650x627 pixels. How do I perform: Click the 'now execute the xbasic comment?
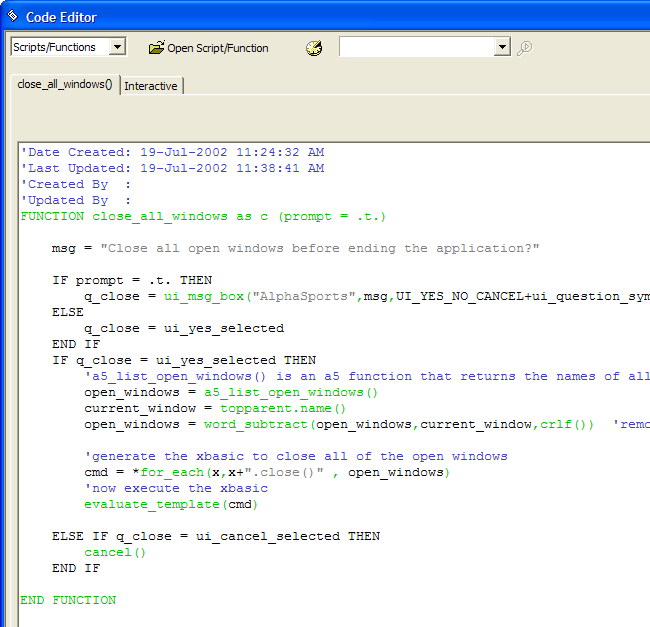(x=176, y=488)
